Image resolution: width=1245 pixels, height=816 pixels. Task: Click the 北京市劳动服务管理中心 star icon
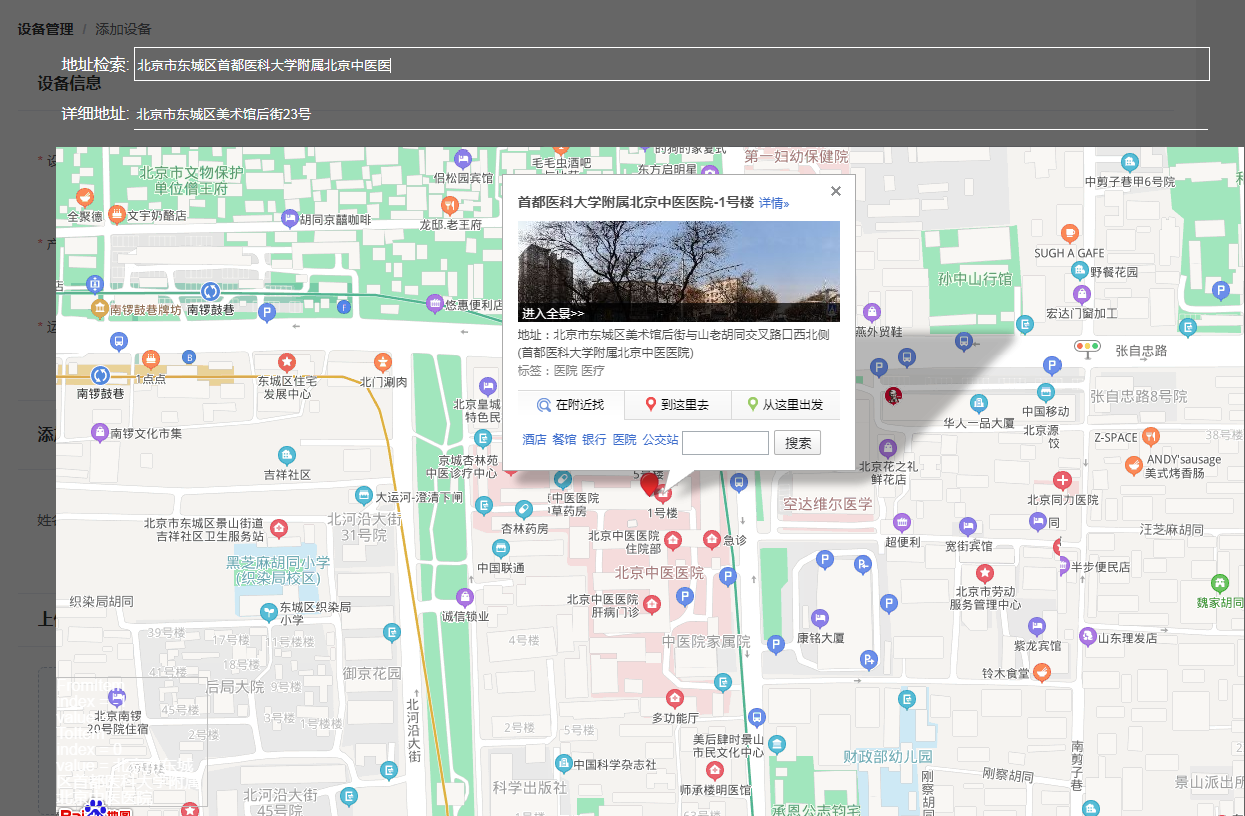(985, 573)
